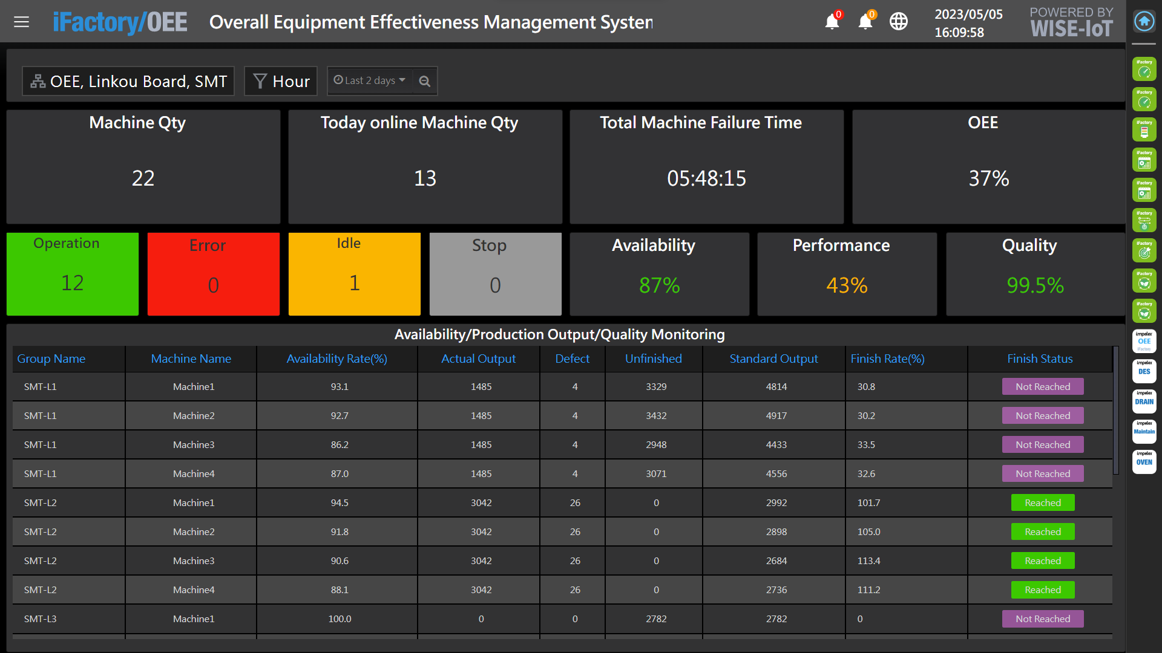The image size is (1162, 653).
Task: Click the Machine Qty card
Action: point(143,167)
